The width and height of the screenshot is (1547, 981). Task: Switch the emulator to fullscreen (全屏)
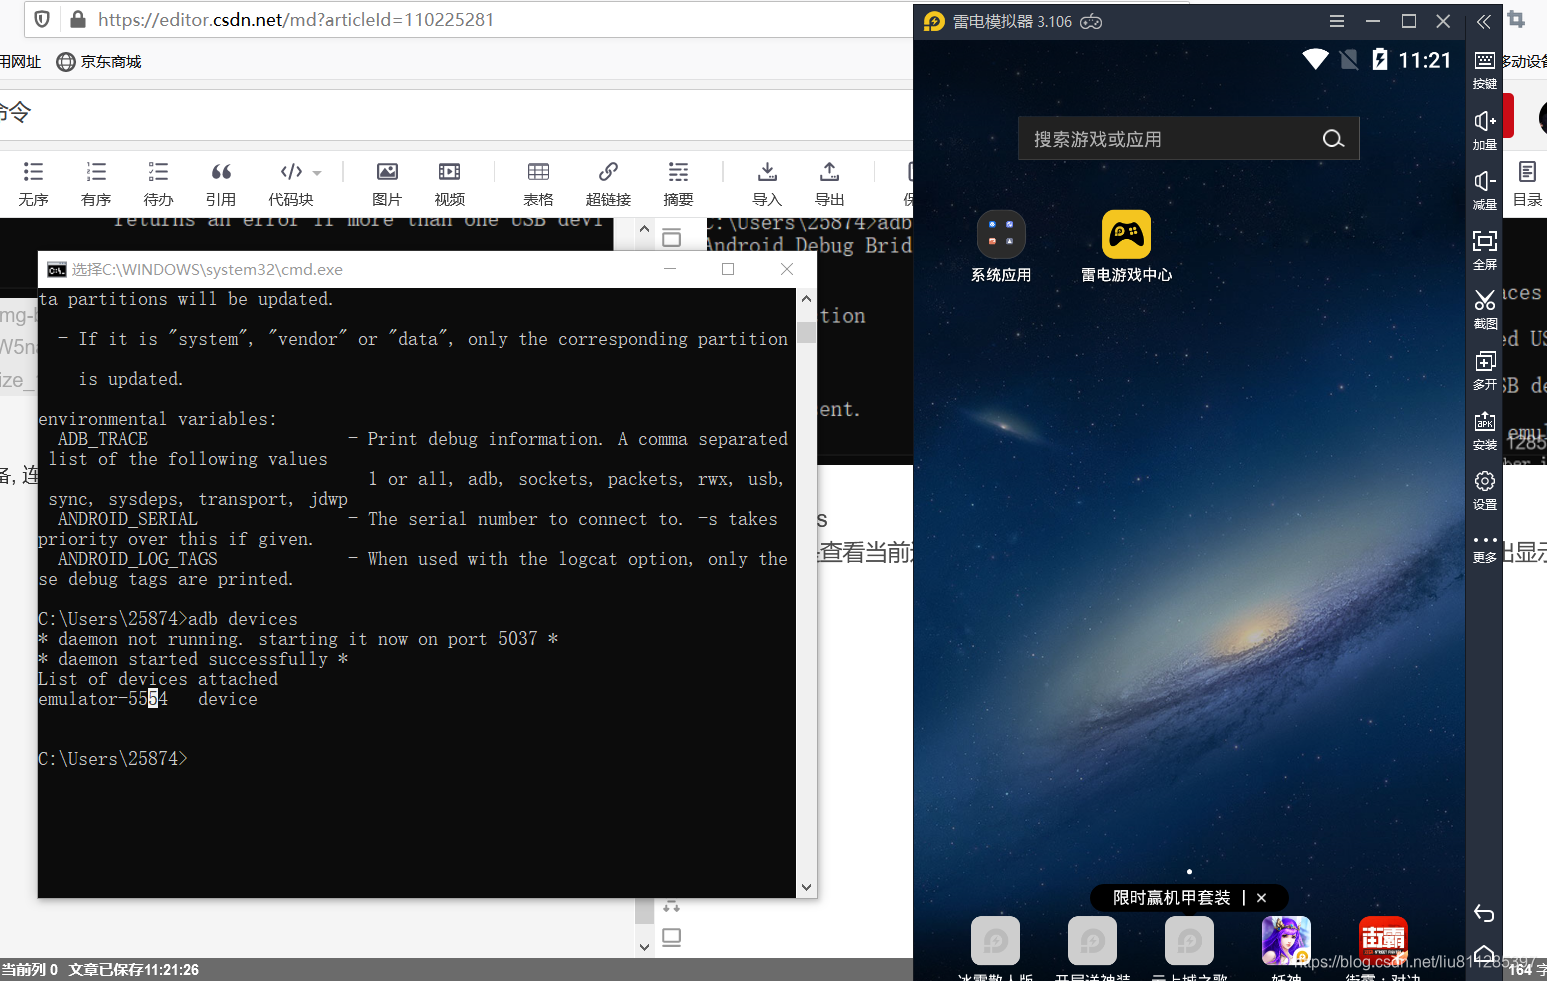(1485, 250)
